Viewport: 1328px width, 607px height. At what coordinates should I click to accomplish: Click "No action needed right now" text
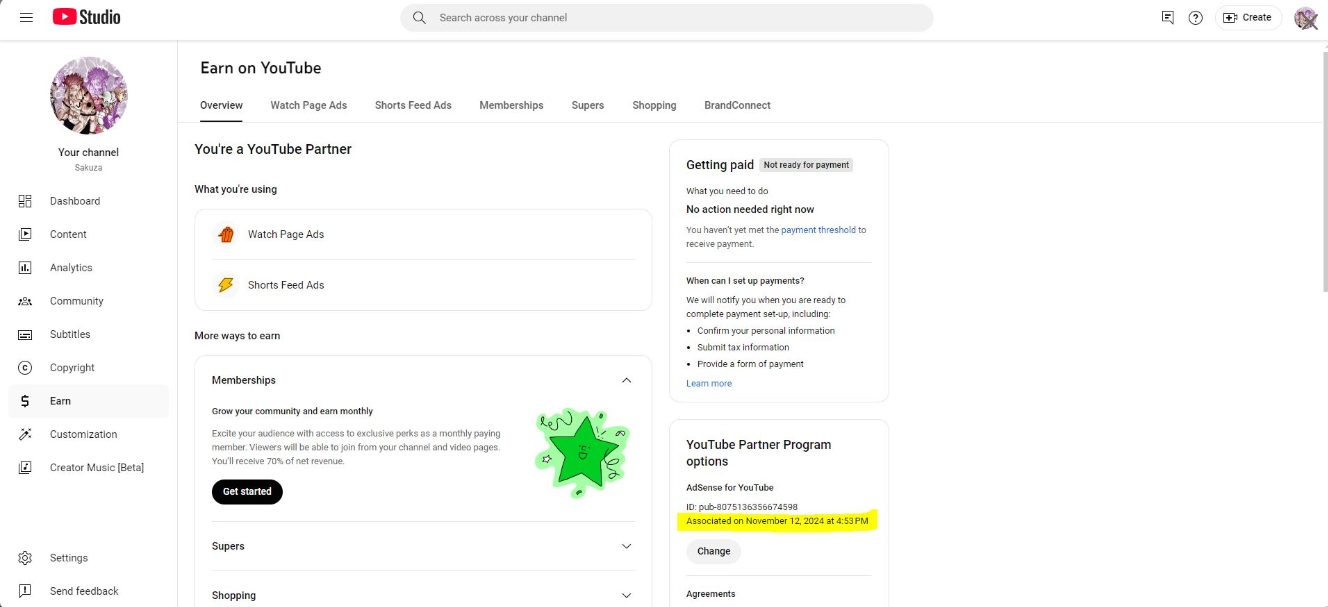click(x=750, y=209)
